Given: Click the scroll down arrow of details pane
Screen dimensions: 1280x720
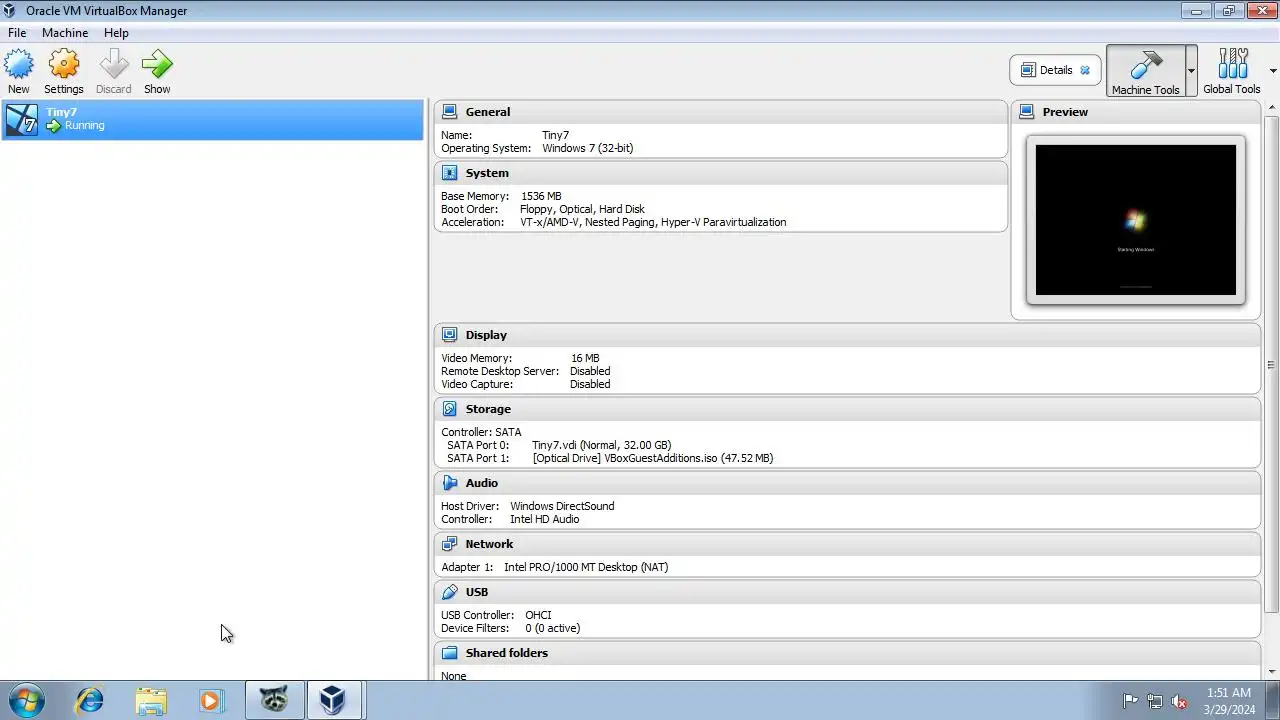Looking at the screenshot, I should click(1272, 672).
